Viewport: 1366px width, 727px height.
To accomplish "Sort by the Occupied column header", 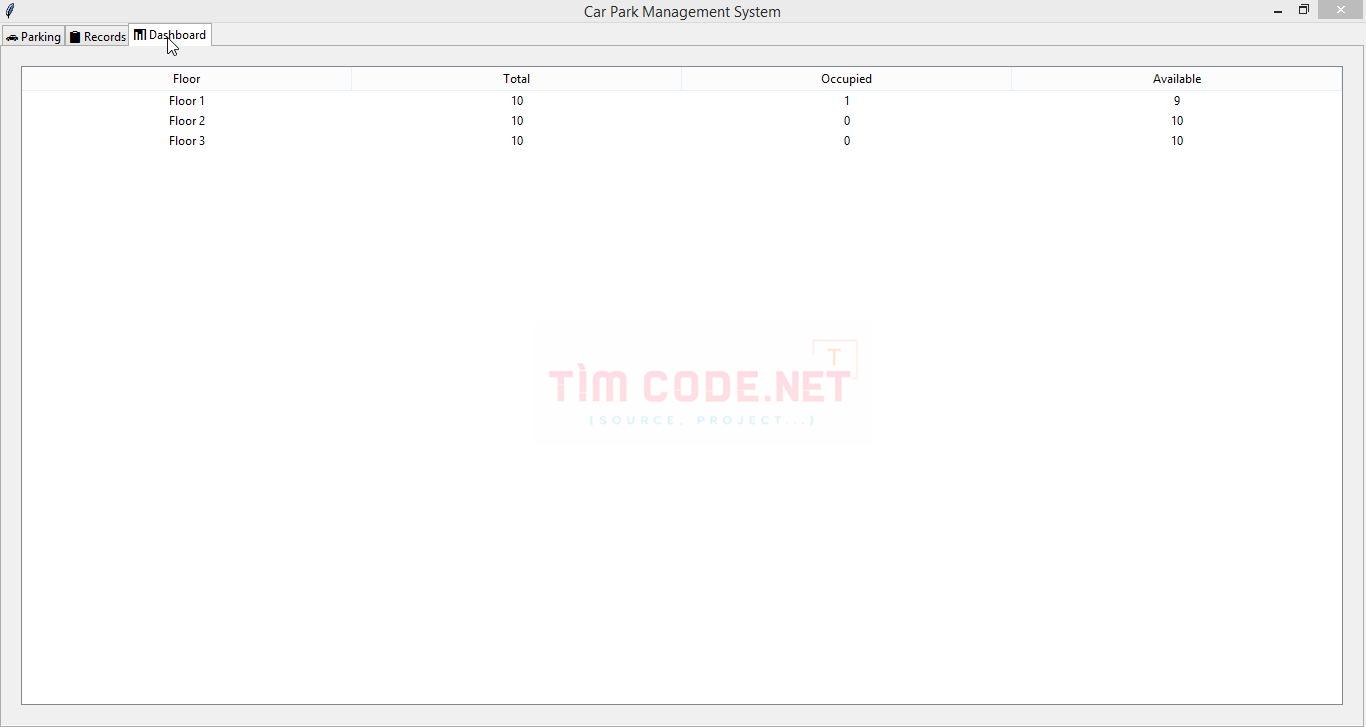I will pyautogui.click(x=847, y=79).
